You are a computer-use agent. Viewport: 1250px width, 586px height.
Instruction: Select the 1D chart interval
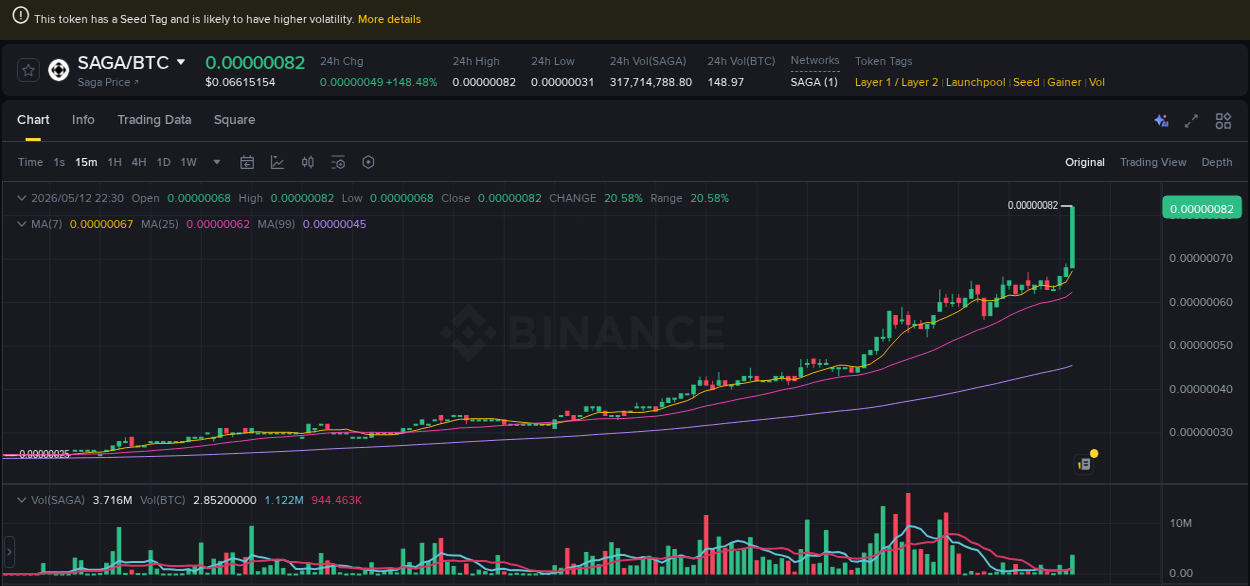click(163, 162)
